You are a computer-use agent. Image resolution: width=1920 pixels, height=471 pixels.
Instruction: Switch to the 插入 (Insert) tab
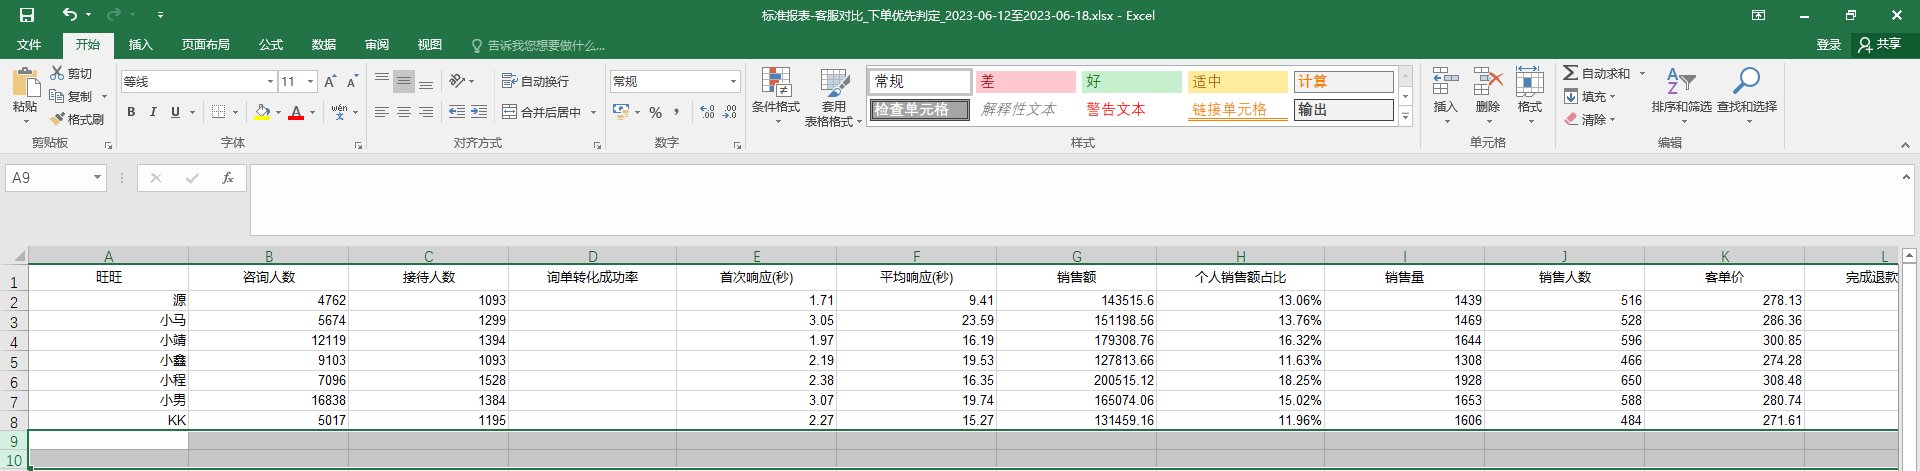(140, 45)
